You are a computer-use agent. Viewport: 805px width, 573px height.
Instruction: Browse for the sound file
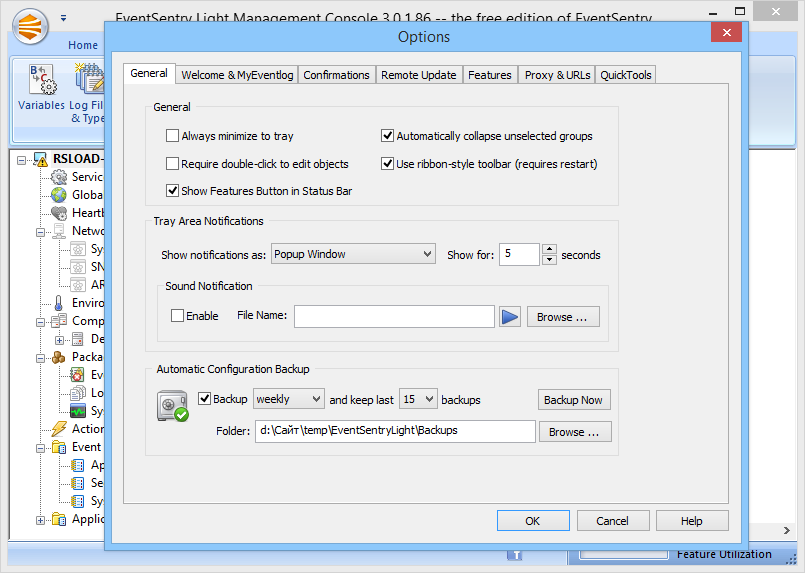(563, 317)
